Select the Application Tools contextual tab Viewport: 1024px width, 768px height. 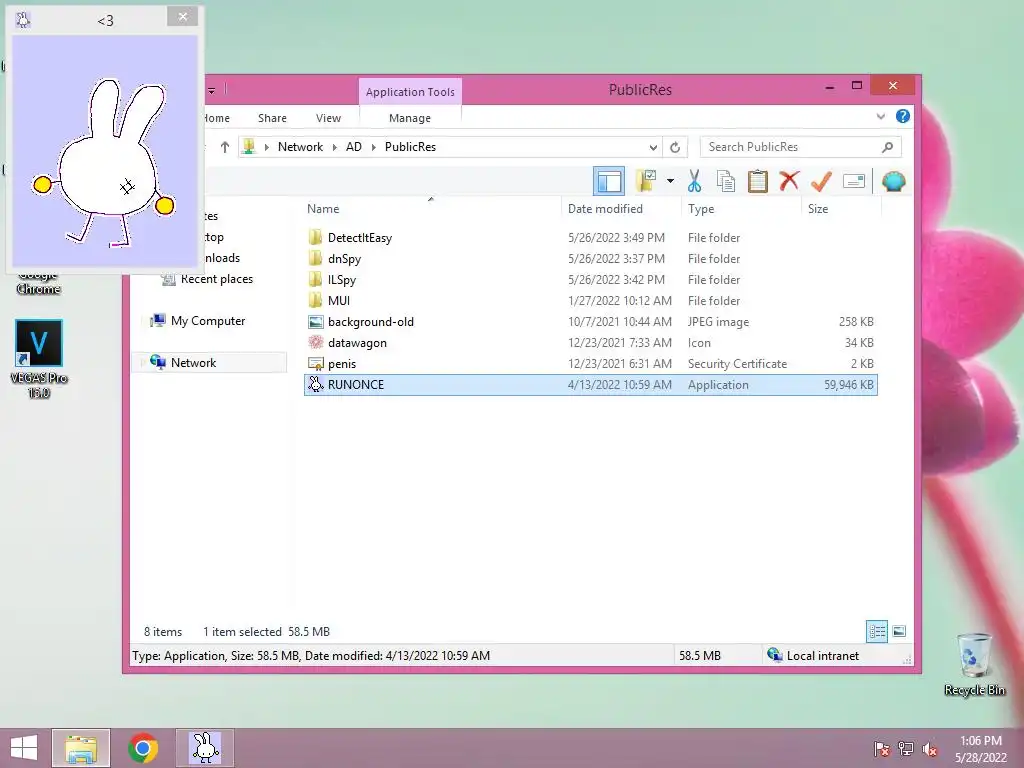click(x=410, y=92)
